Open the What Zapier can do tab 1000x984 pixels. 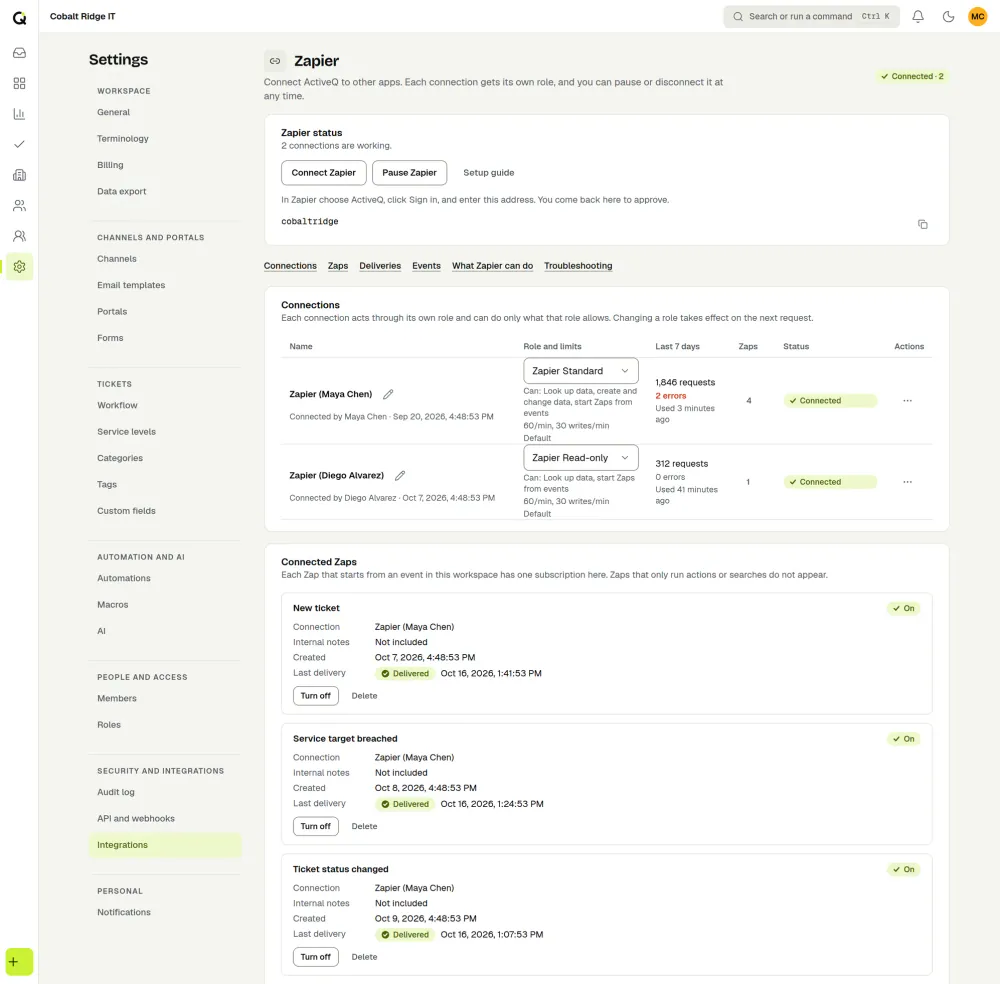click(492, 266)
